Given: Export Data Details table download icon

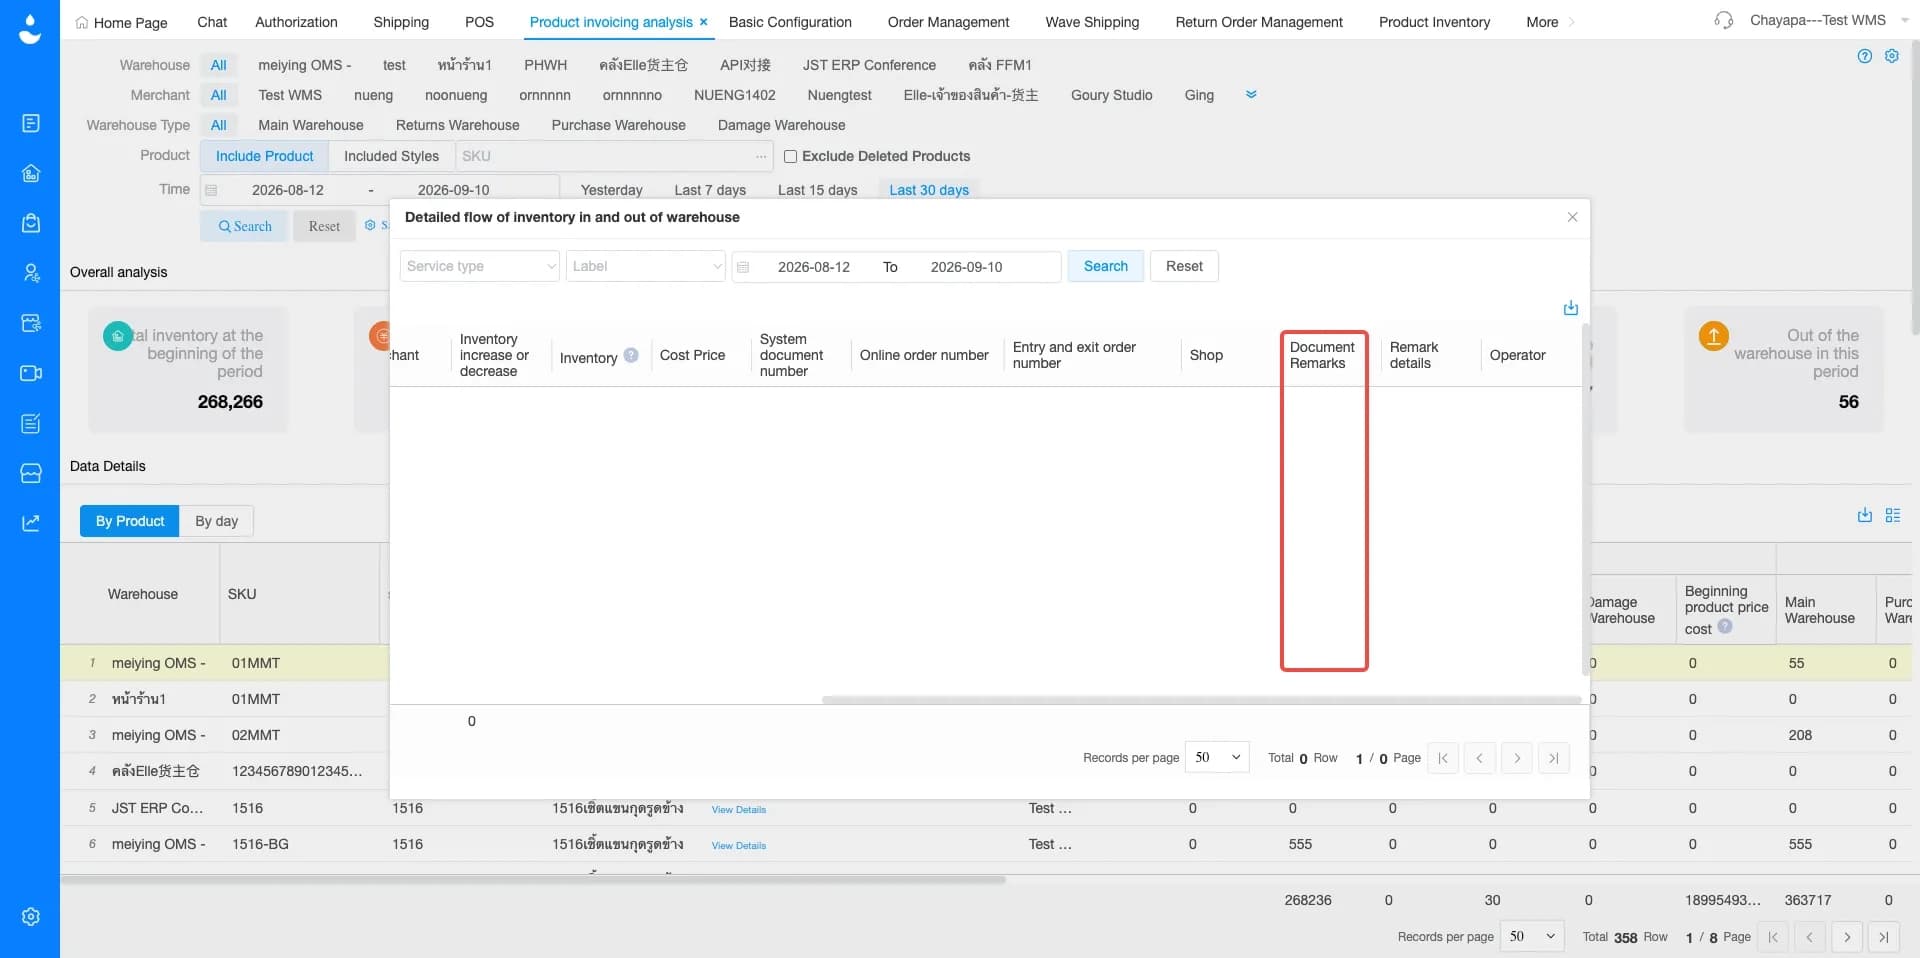Looking at the screenshot, I should coord(1865,515).
